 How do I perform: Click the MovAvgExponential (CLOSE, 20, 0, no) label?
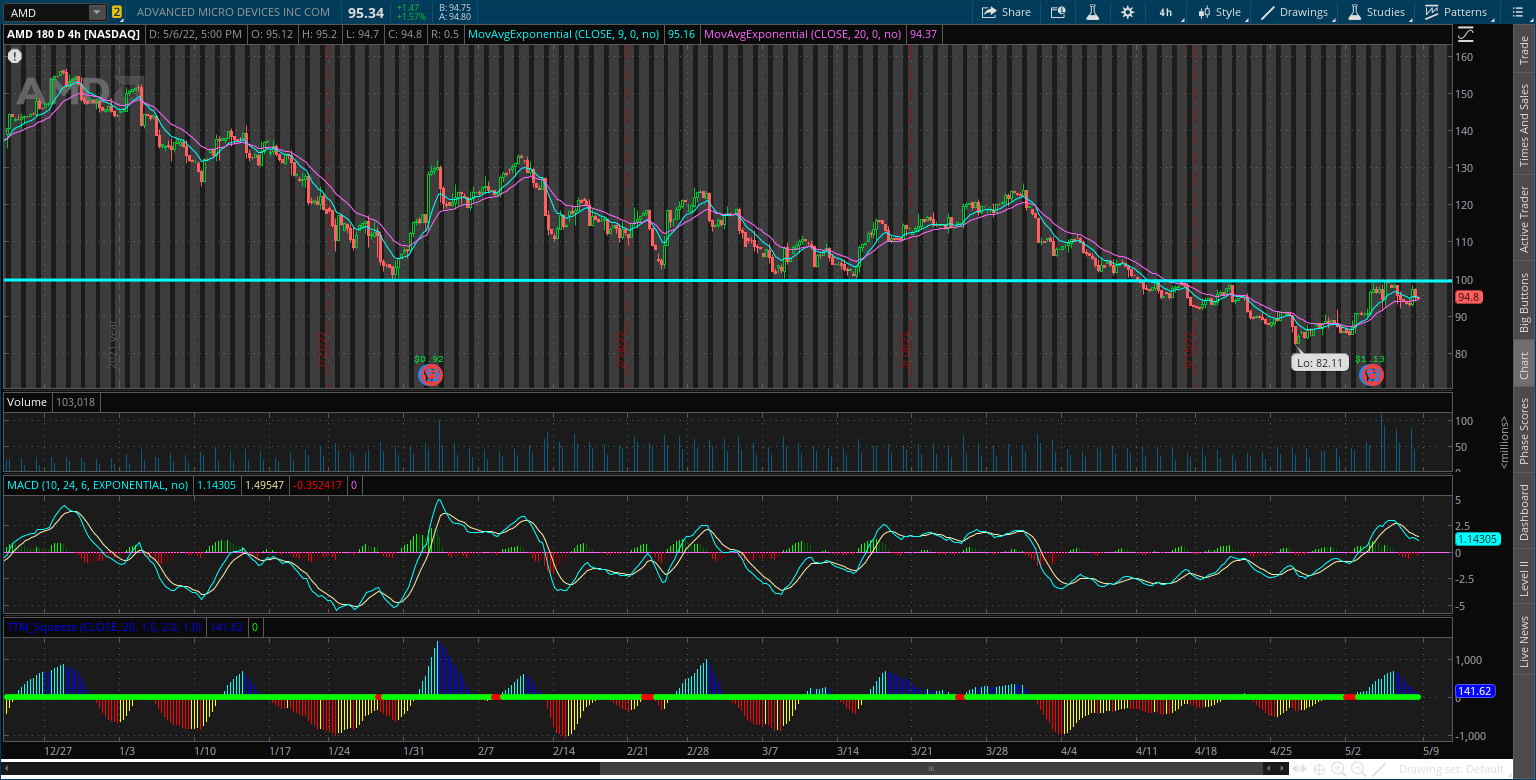coord(804,33)
